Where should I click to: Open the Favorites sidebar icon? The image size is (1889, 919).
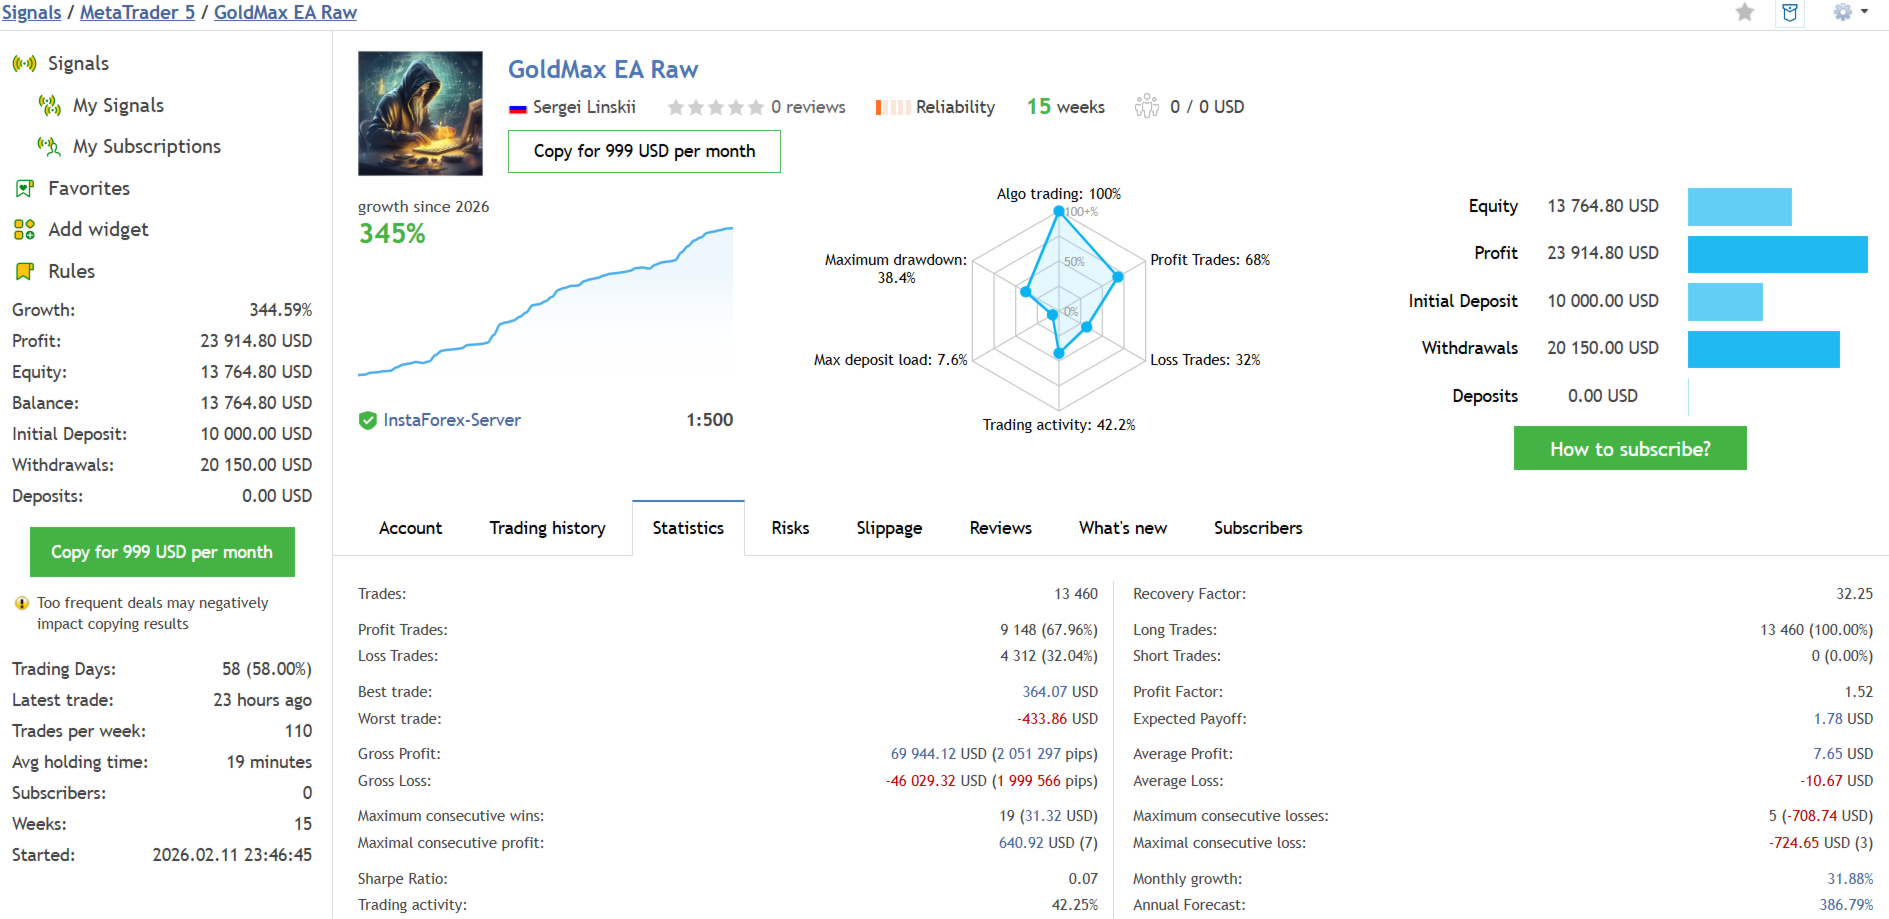(24, 188)
